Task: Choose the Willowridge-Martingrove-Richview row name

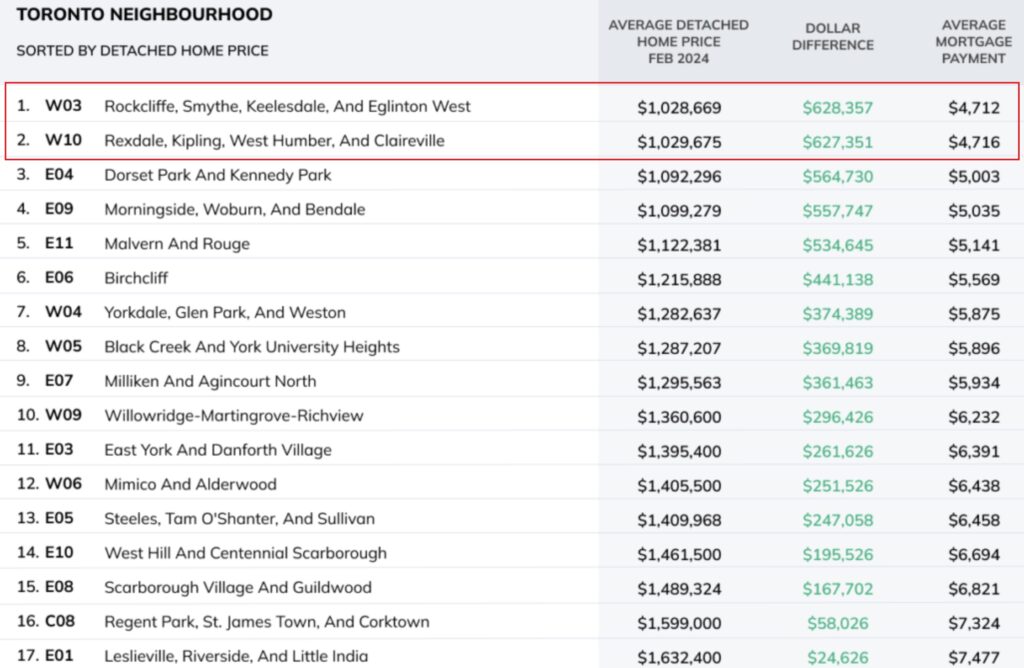Action: 233,416
